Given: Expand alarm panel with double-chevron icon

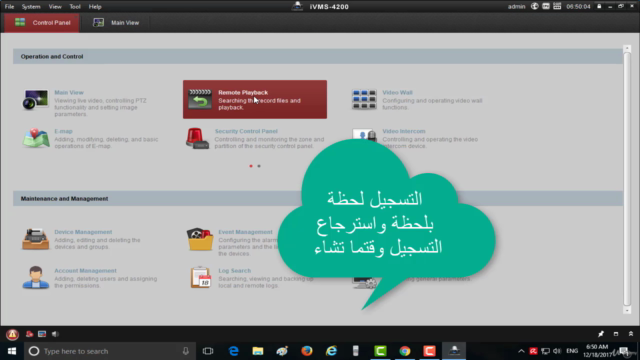Looking at the screenshot, I should tap(631, 334).
